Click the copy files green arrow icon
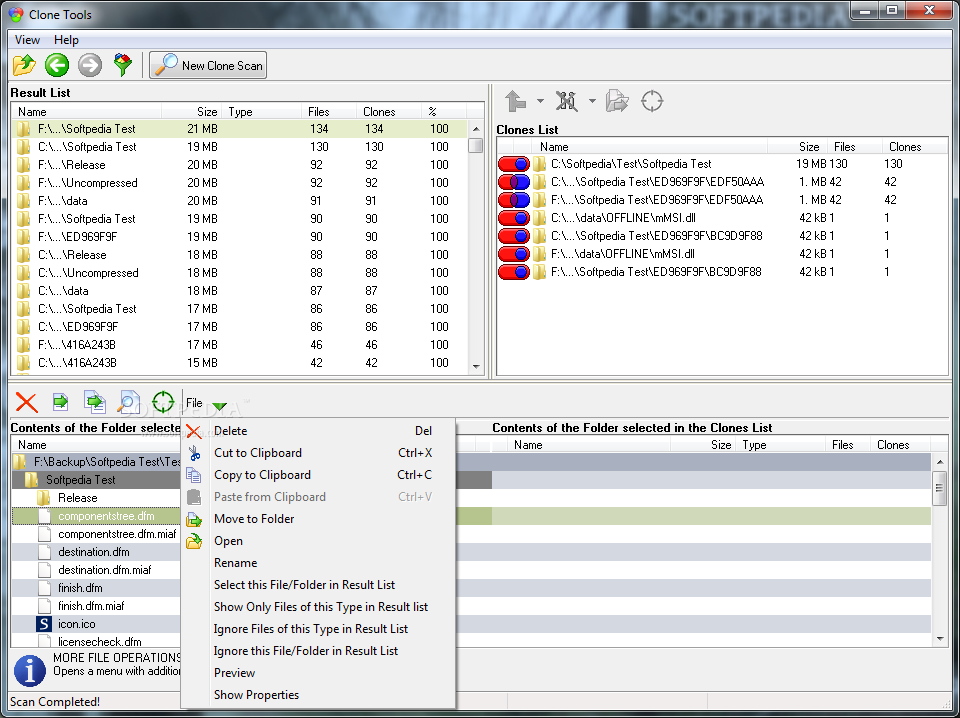 click(x=94, y=402)
